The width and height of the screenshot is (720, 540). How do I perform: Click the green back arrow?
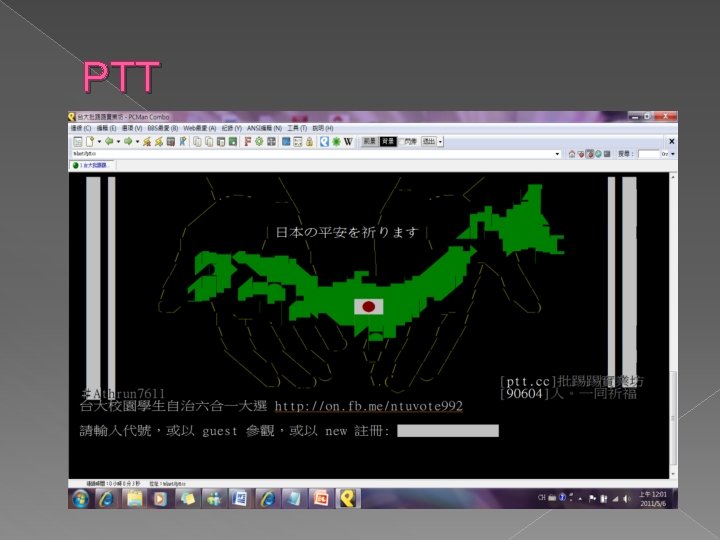coord(109,141)
